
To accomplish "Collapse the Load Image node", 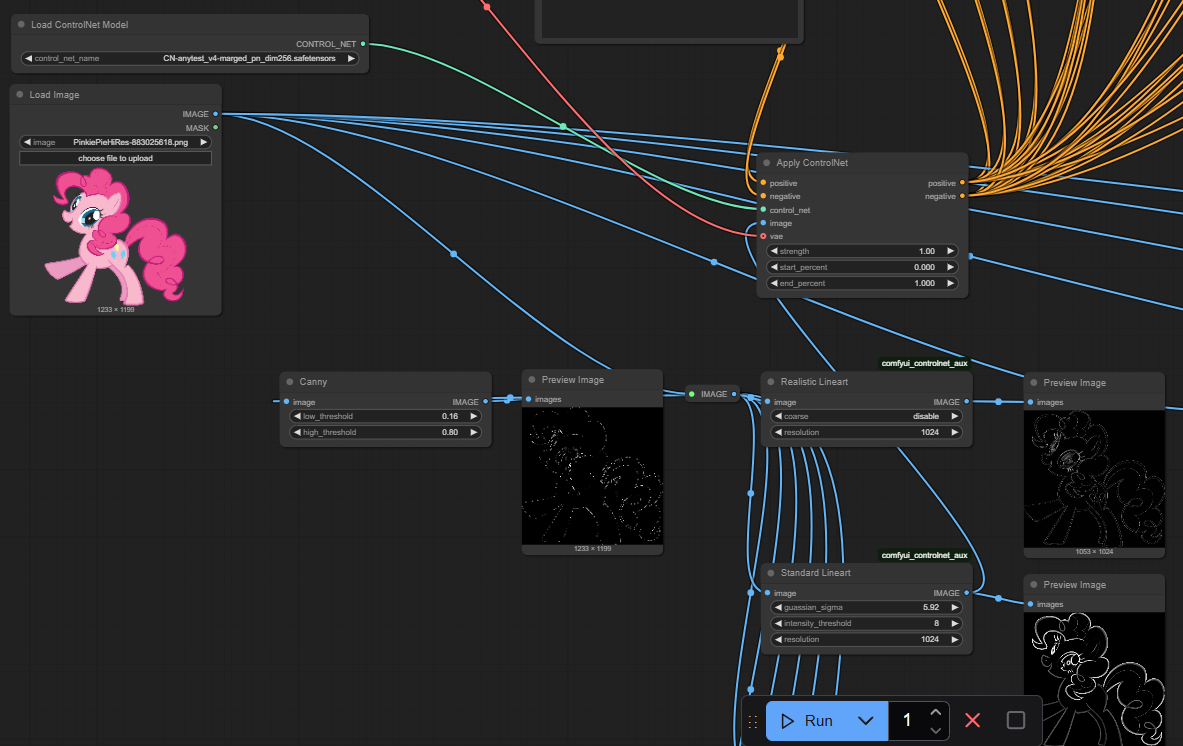I will 20,95.
